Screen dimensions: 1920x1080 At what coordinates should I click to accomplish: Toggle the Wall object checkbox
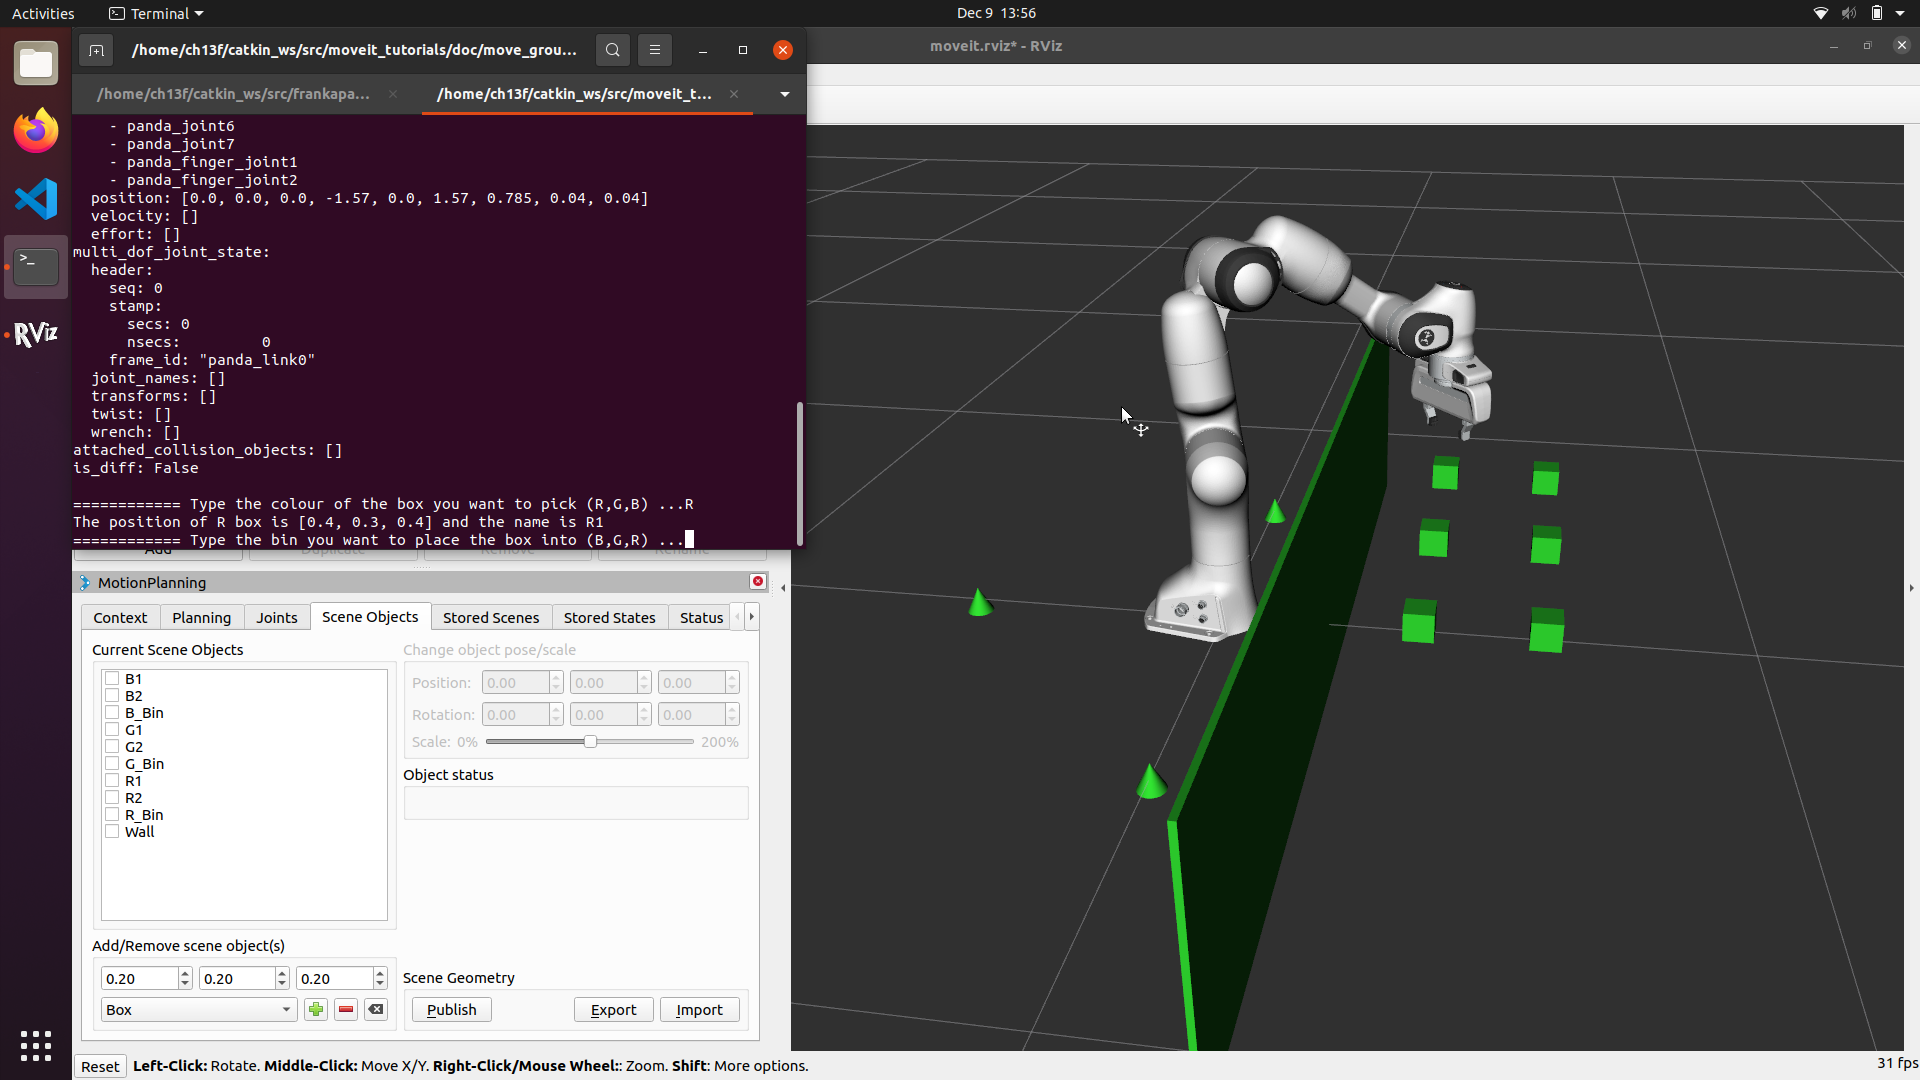(x=113, y=831)
